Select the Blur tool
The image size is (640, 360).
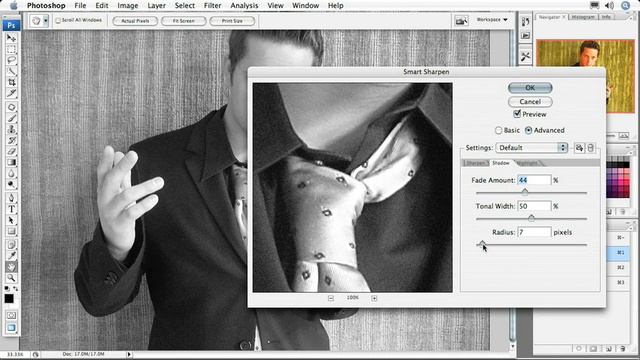(11, 173)
